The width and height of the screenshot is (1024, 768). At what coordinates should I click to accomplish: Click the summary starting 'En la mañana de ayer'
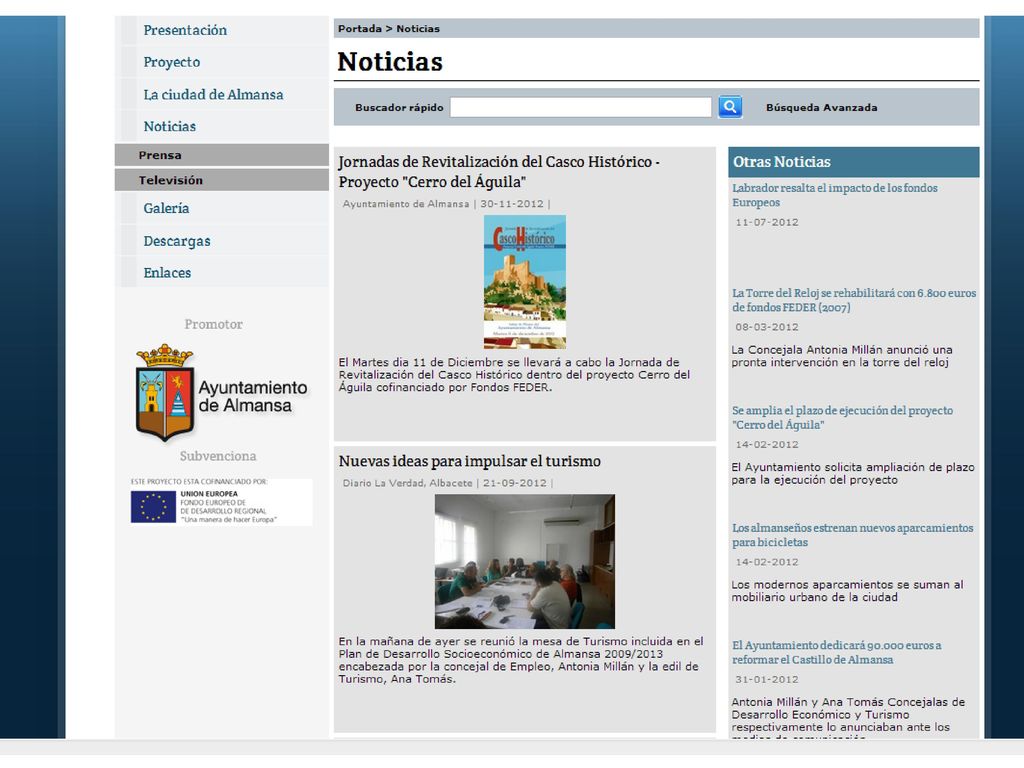tap(521, 660)
